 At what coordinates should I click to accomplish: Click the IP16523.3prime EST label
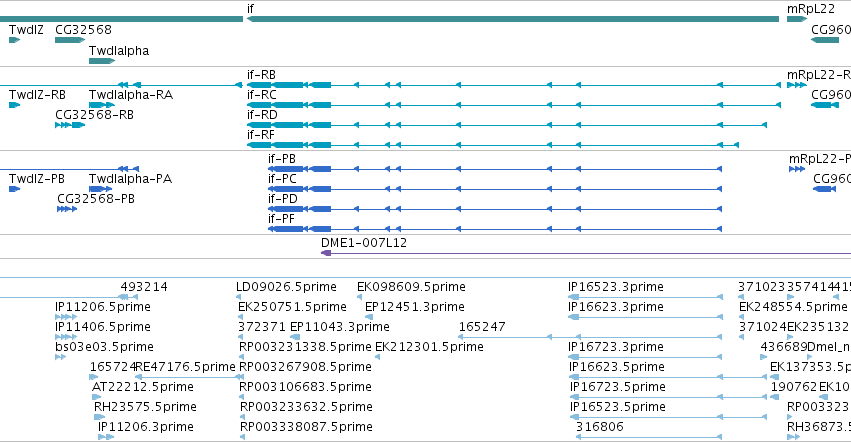tap(616, 287)
